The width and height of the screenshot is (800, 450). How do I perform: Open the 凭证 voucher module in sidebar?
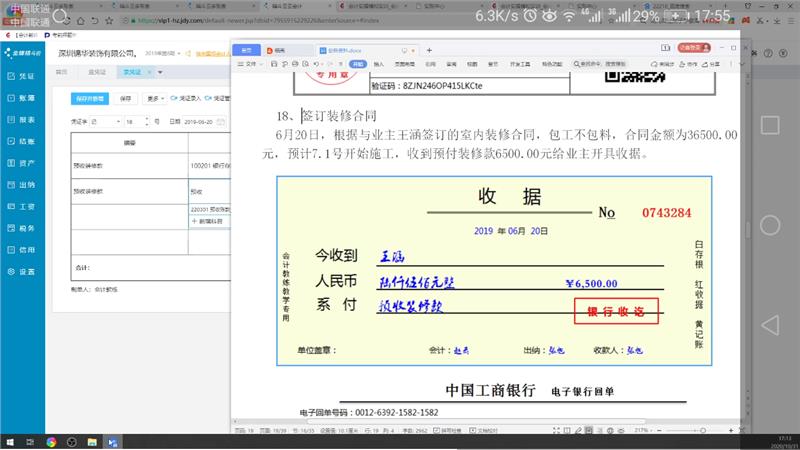pyautogui.click(x=22, y=75)
